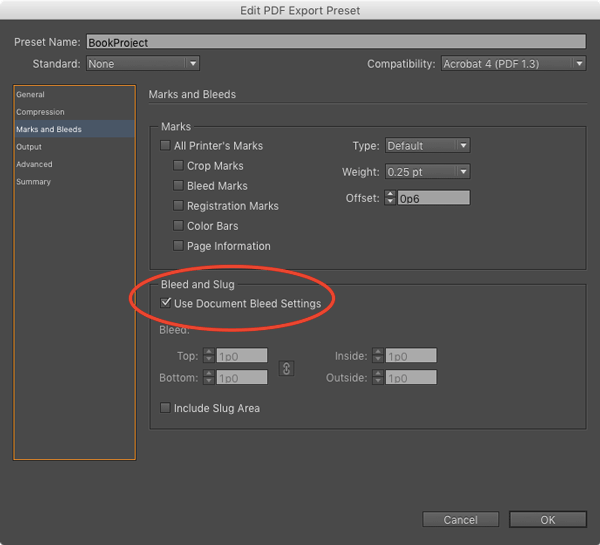Open the Compatibility dropdown menu
The width and height of the screenshot is (600, 545).
tap(512, 64)
